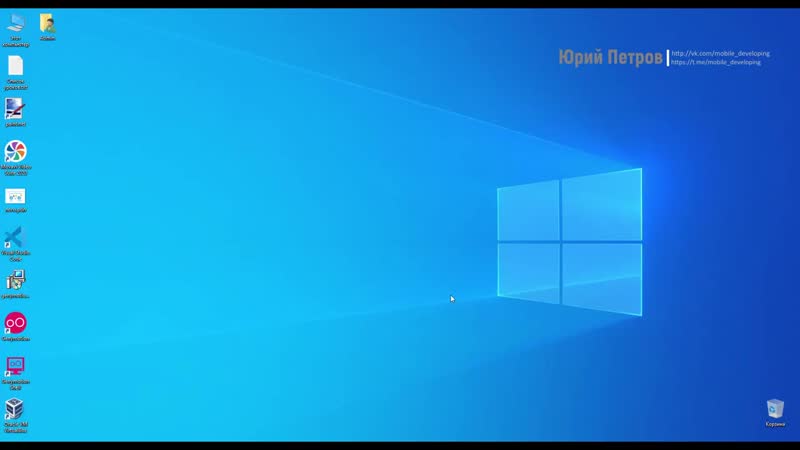The image size is (800, 450).
Task: Click the vk.com/mobile_developing link text
Action: [720, 54]
